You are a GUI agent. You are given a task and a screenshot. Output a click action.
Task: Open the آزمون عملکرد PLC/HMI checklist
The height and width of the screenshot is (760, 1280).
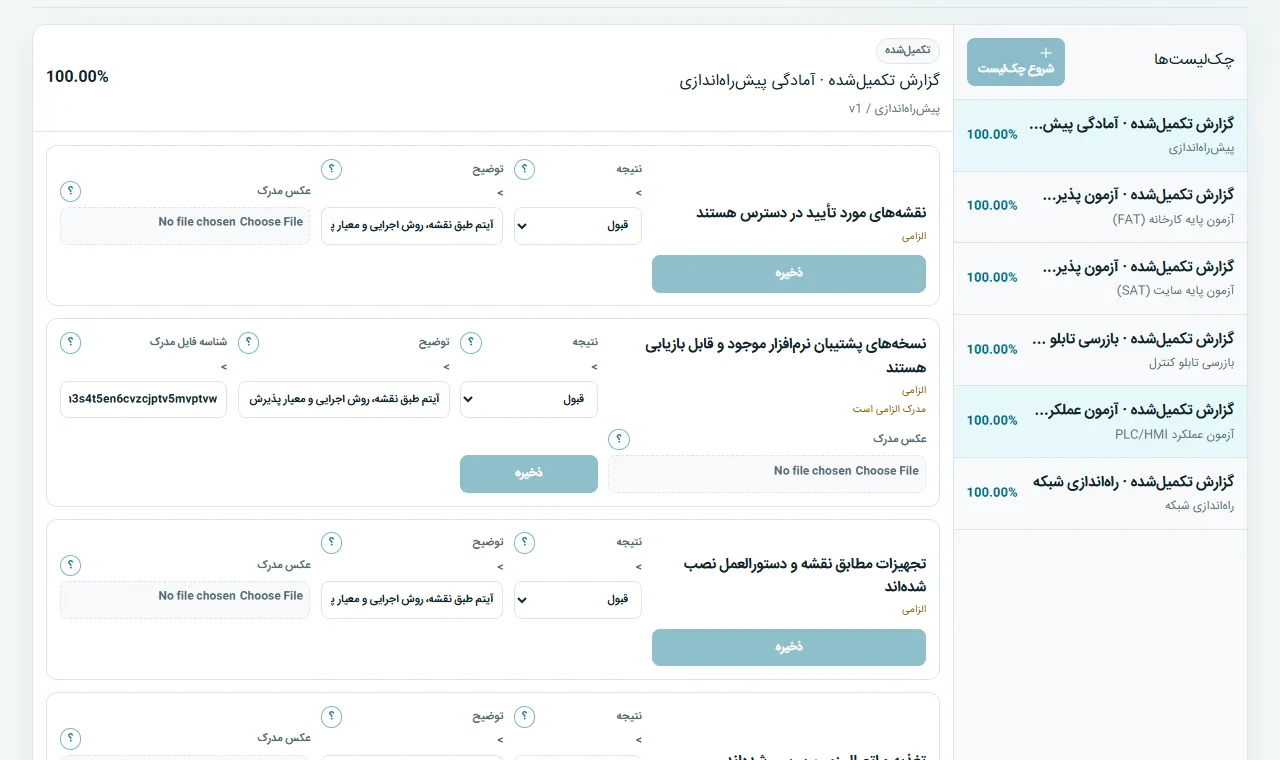tap(1100, 422)
